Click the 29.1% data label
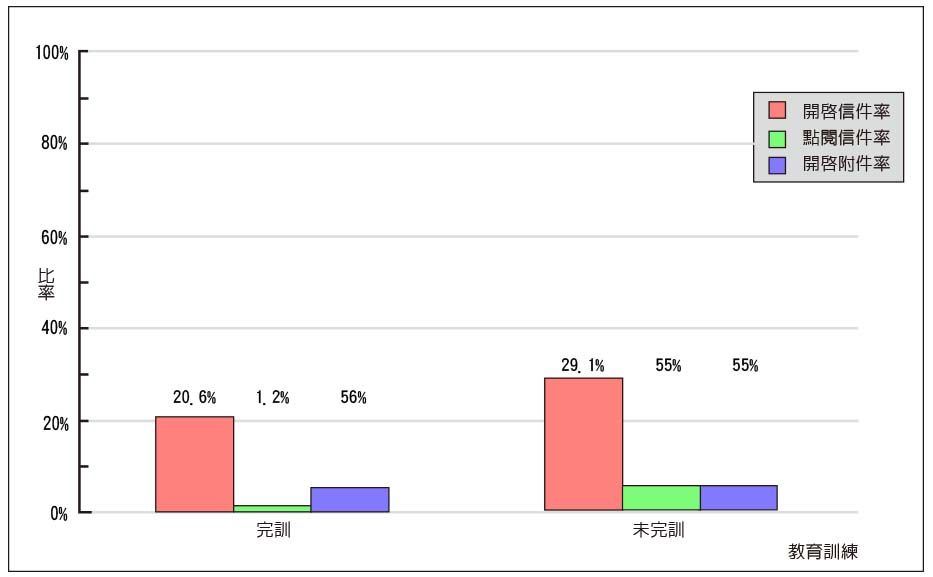Image resolution: width=933 pixels, height=577 pixels. click(583, 365)
